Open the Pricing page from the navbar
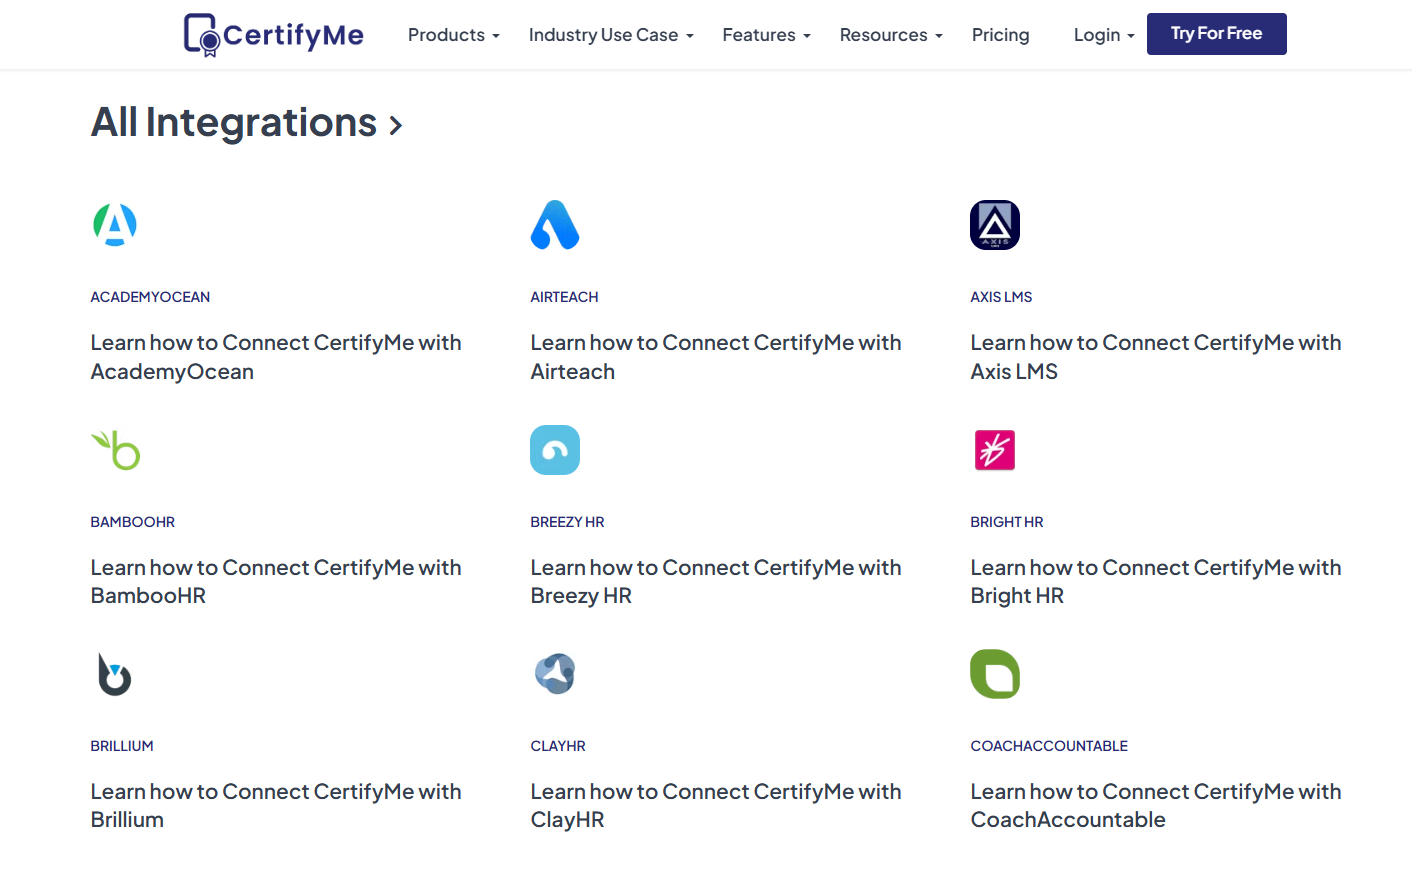This screenshot has height=871, width=1412. coord(1000,34)
